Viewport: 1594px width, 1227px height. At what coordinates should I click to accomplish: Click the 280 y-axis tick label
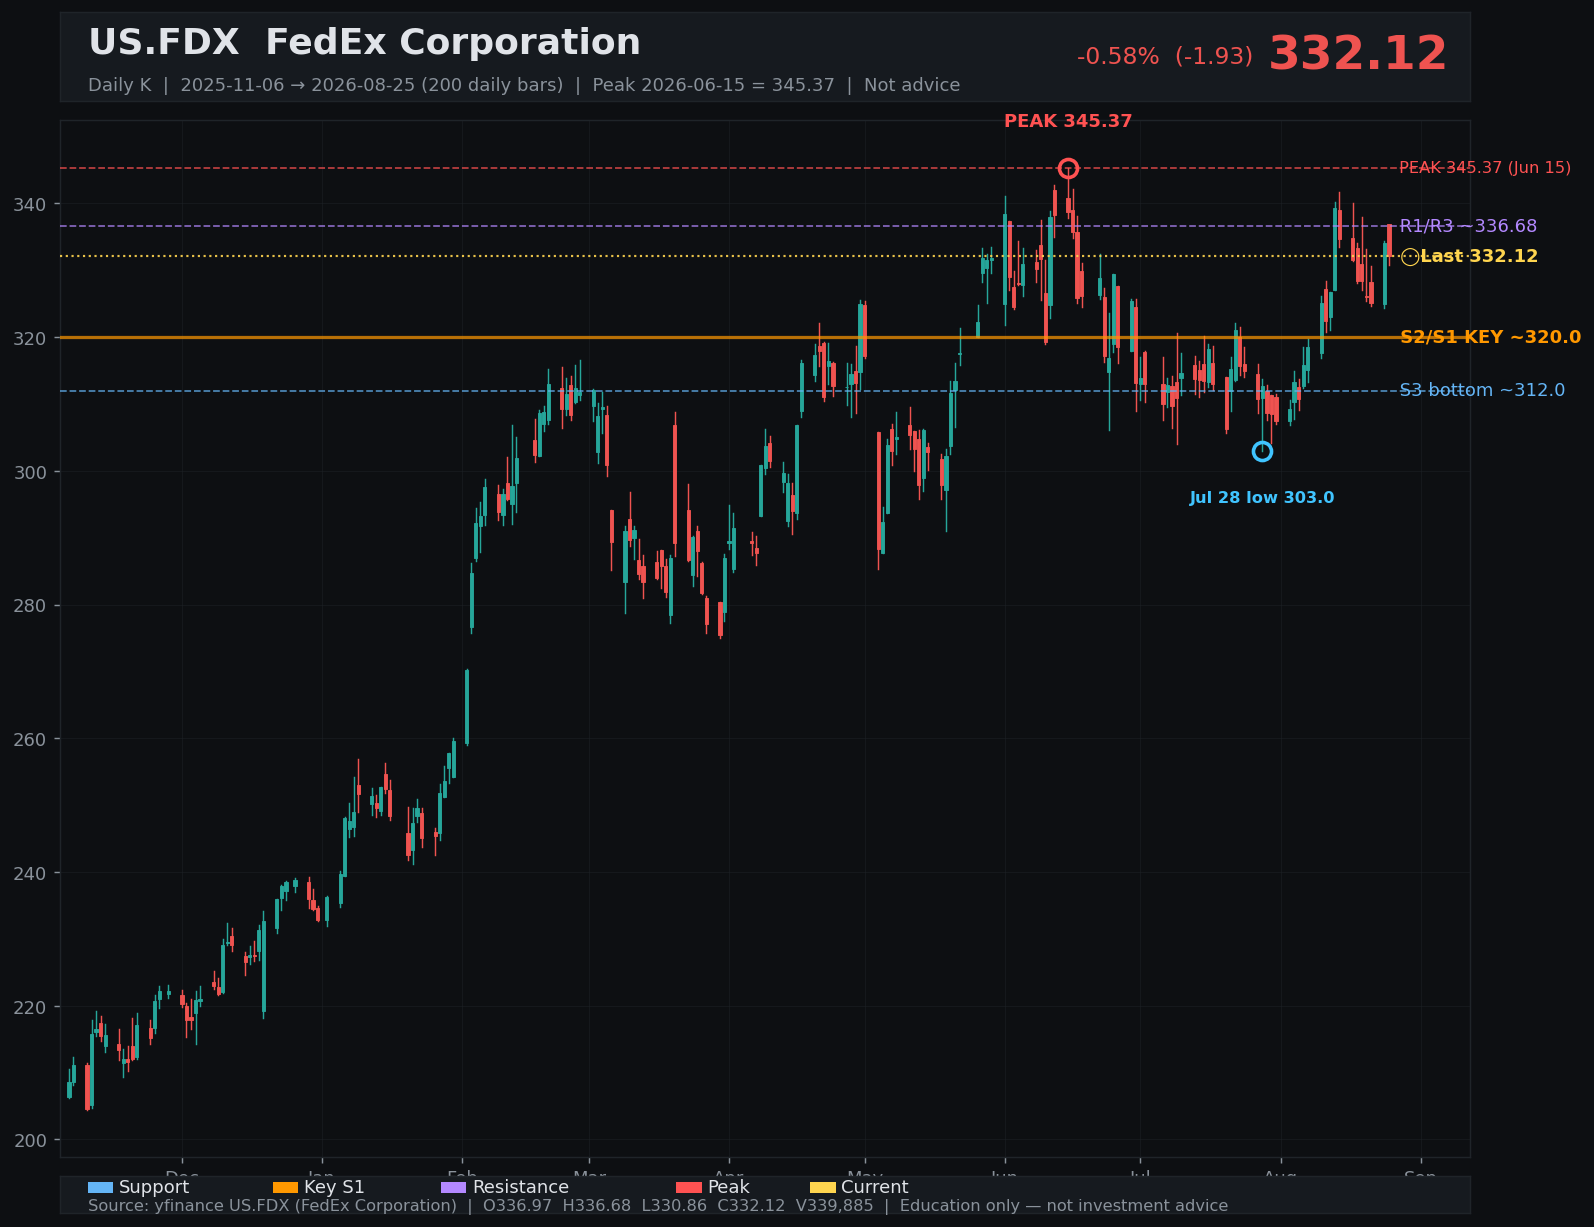pos(32,605)
